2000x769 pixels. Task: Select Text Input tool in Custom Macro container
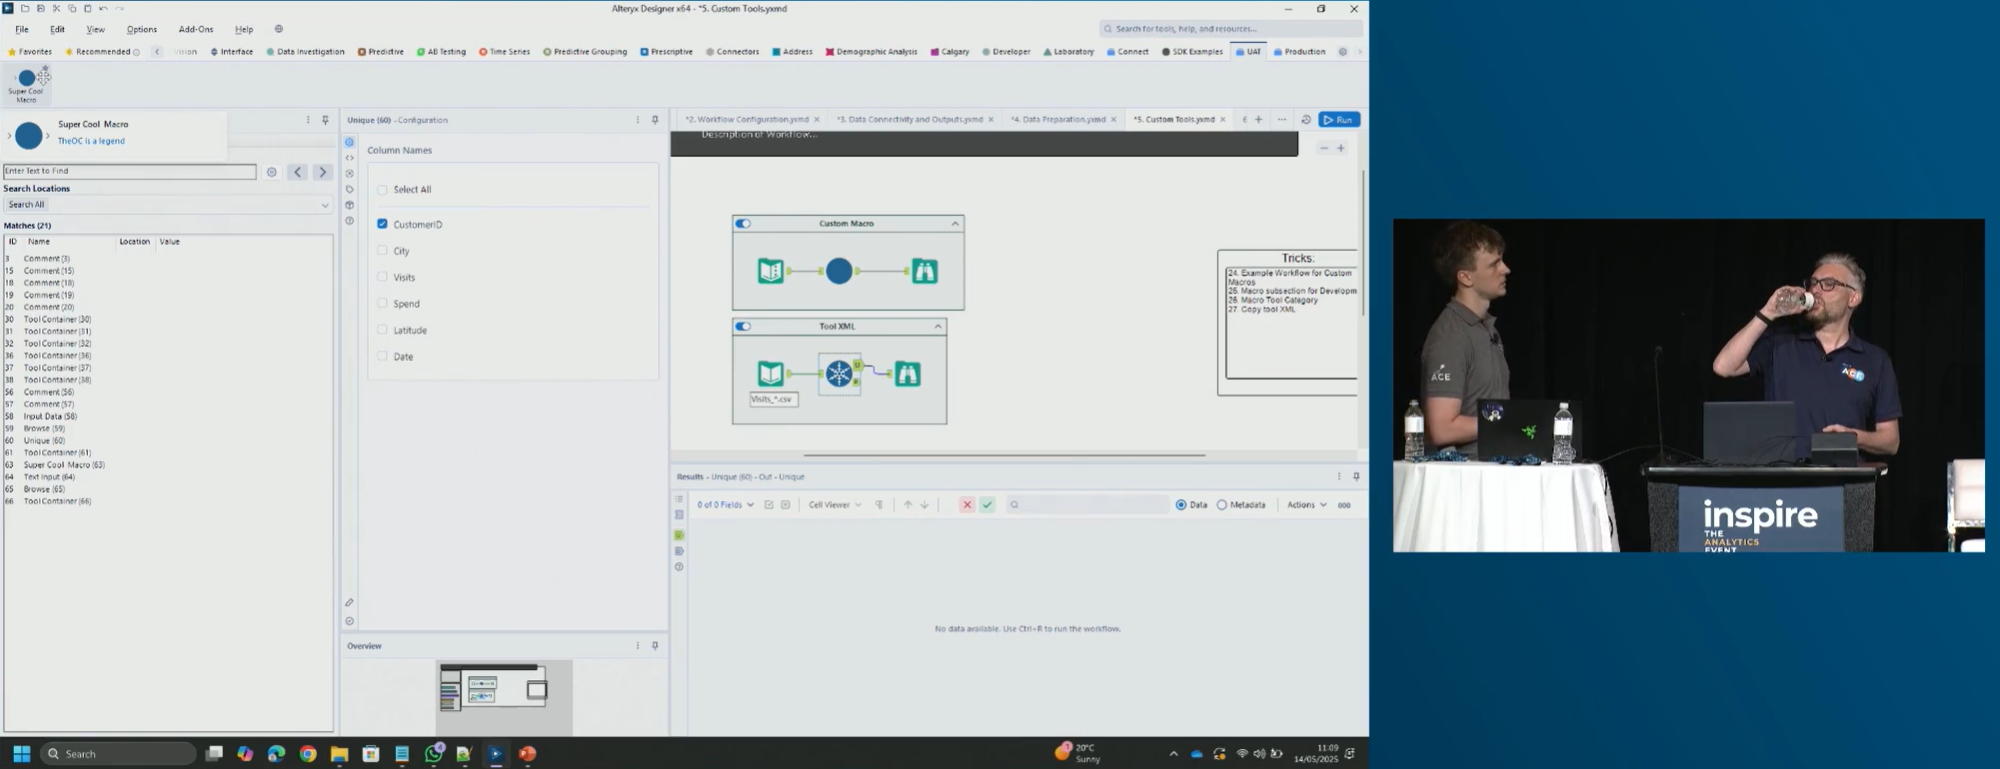coord(771,271)
